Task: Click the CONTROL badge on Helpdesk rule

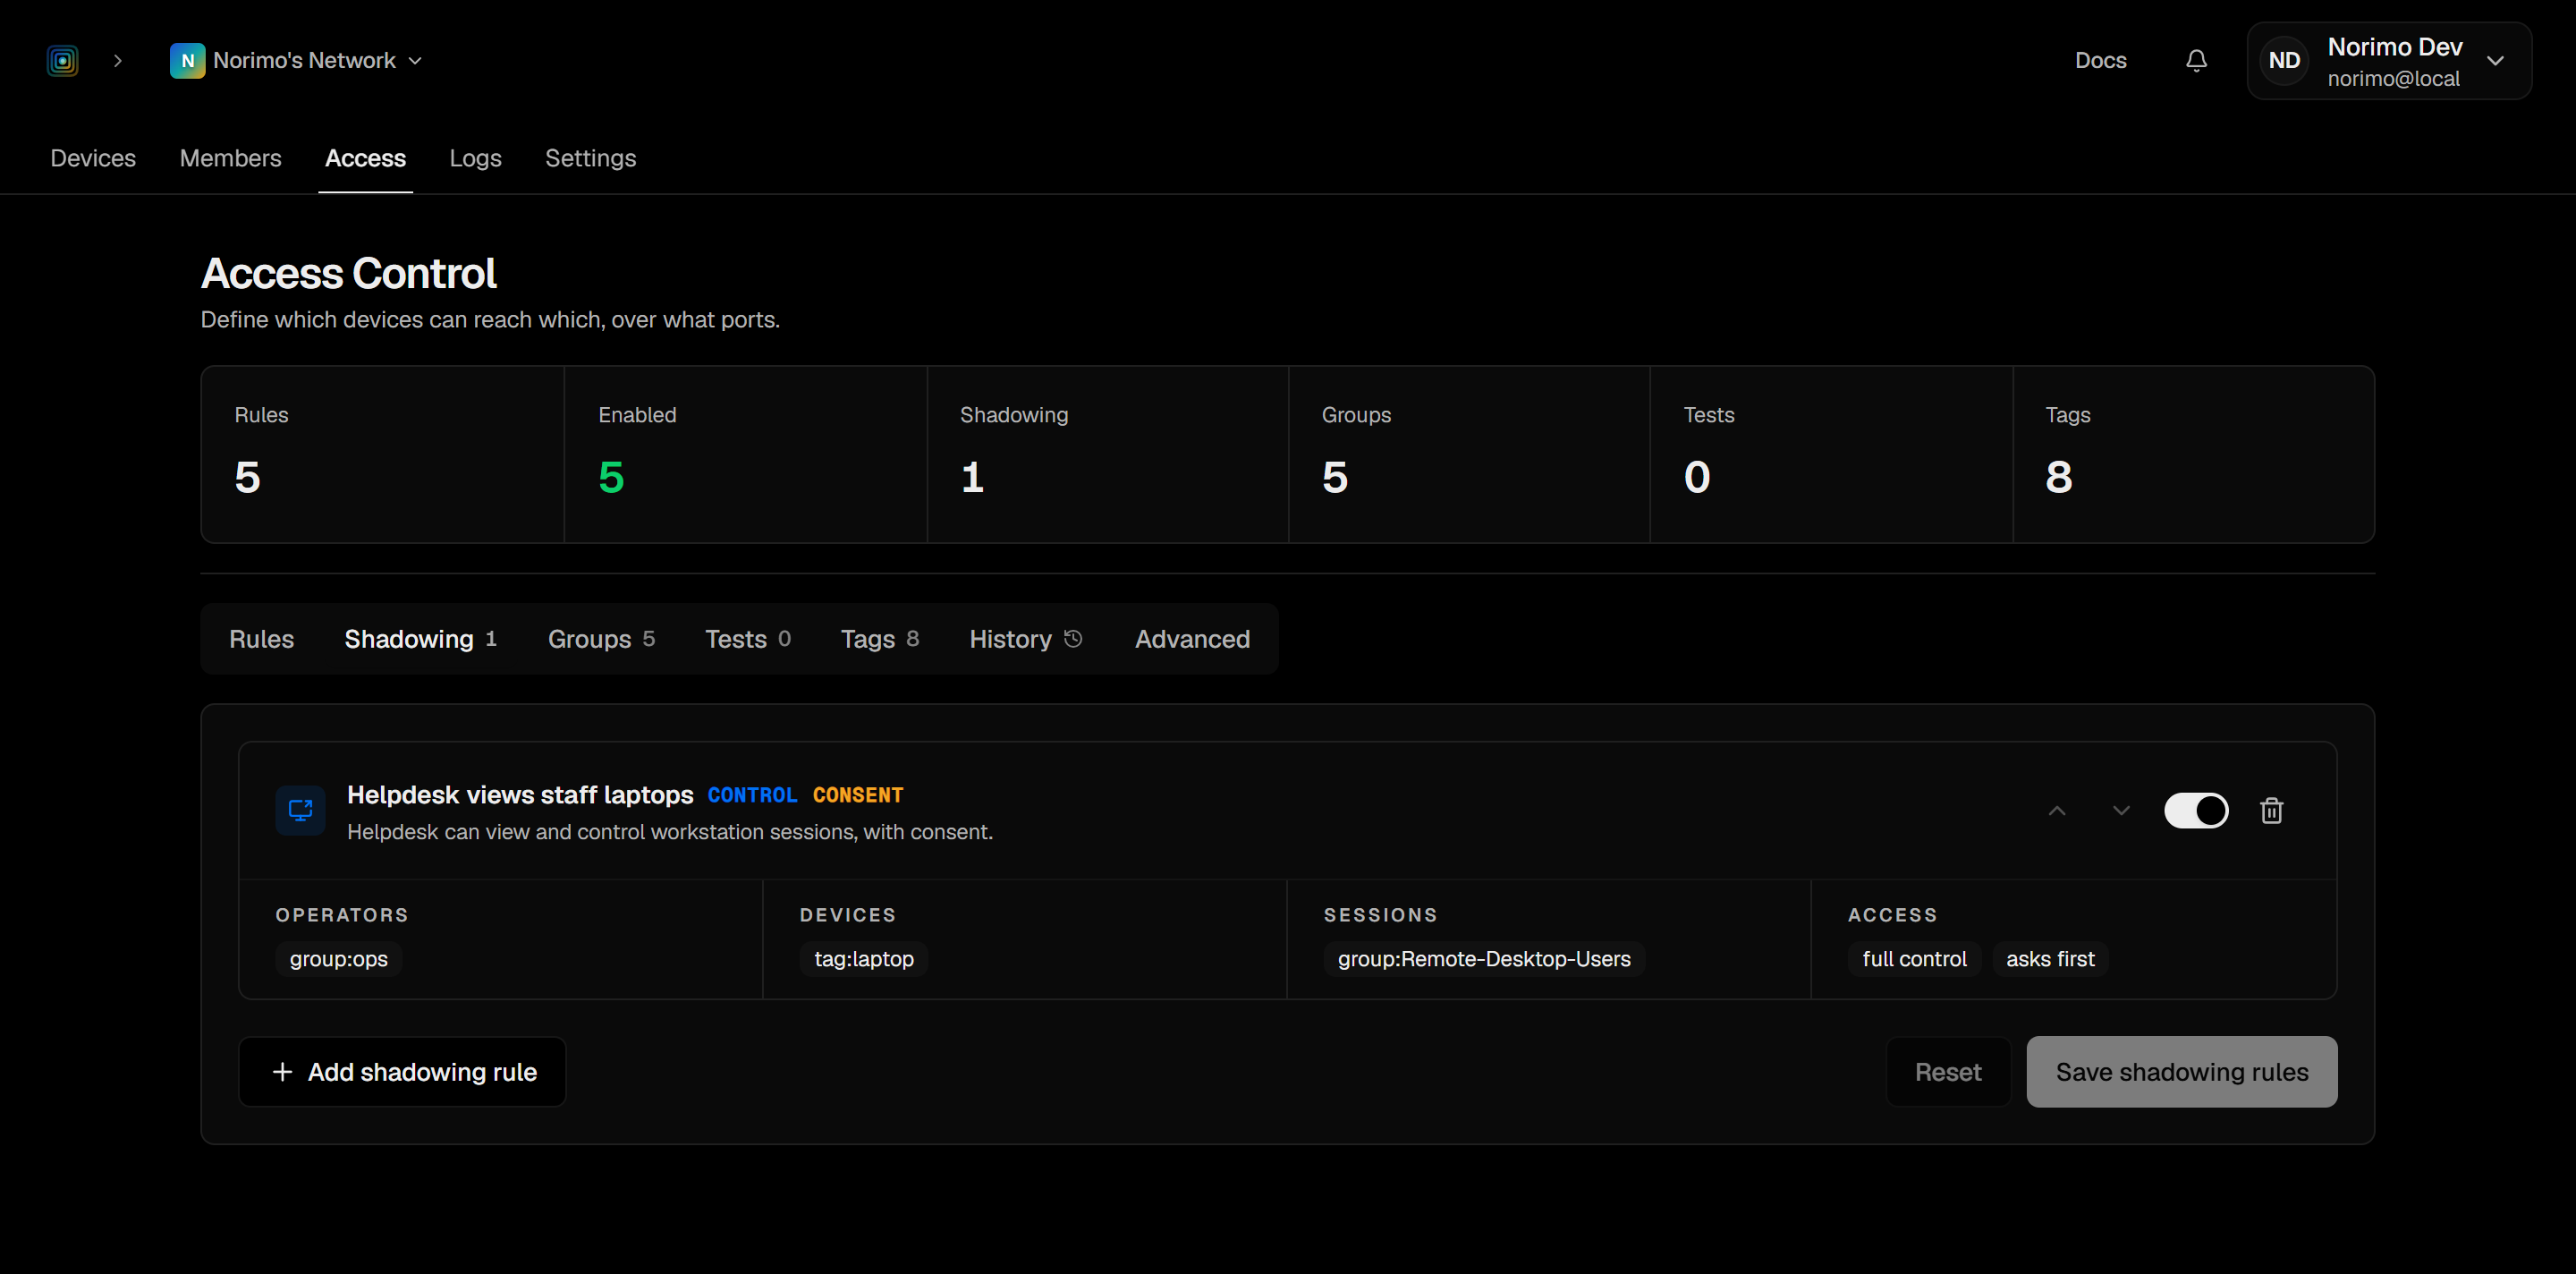Action: pyautogui.click(x=752, y=795)
